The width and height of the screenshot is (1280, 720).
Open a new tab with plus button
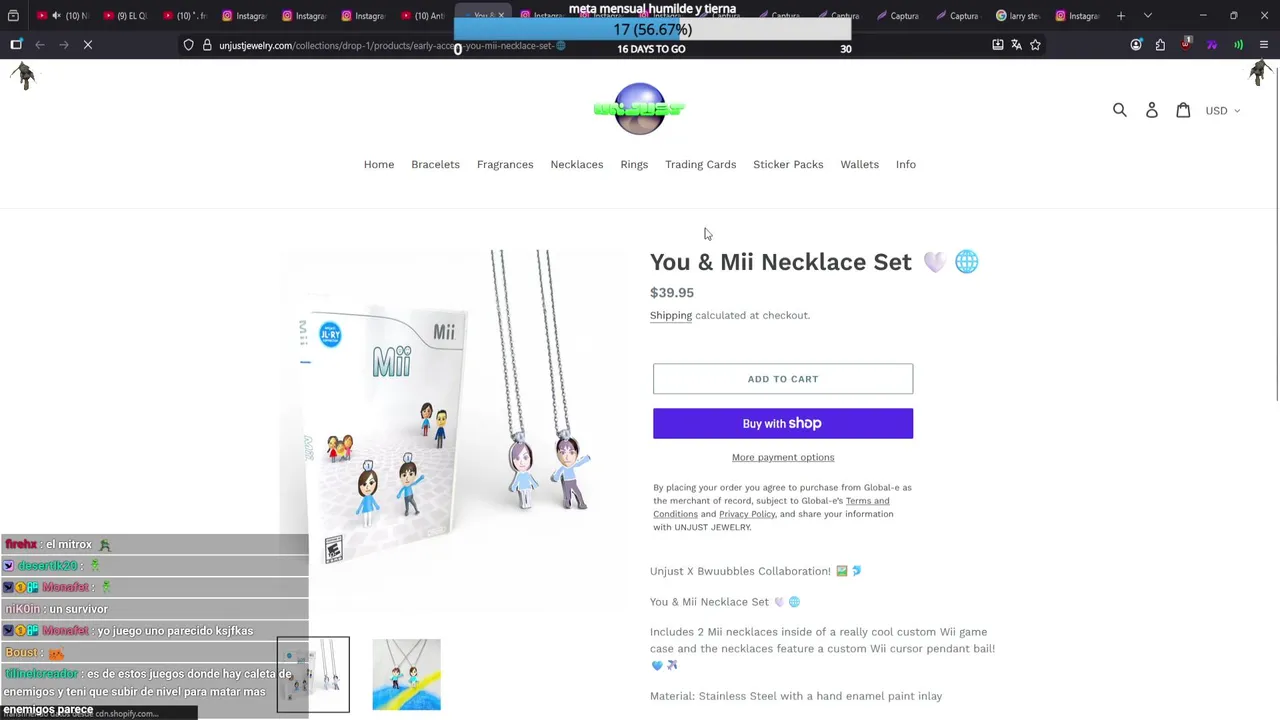pos(1121,16)
